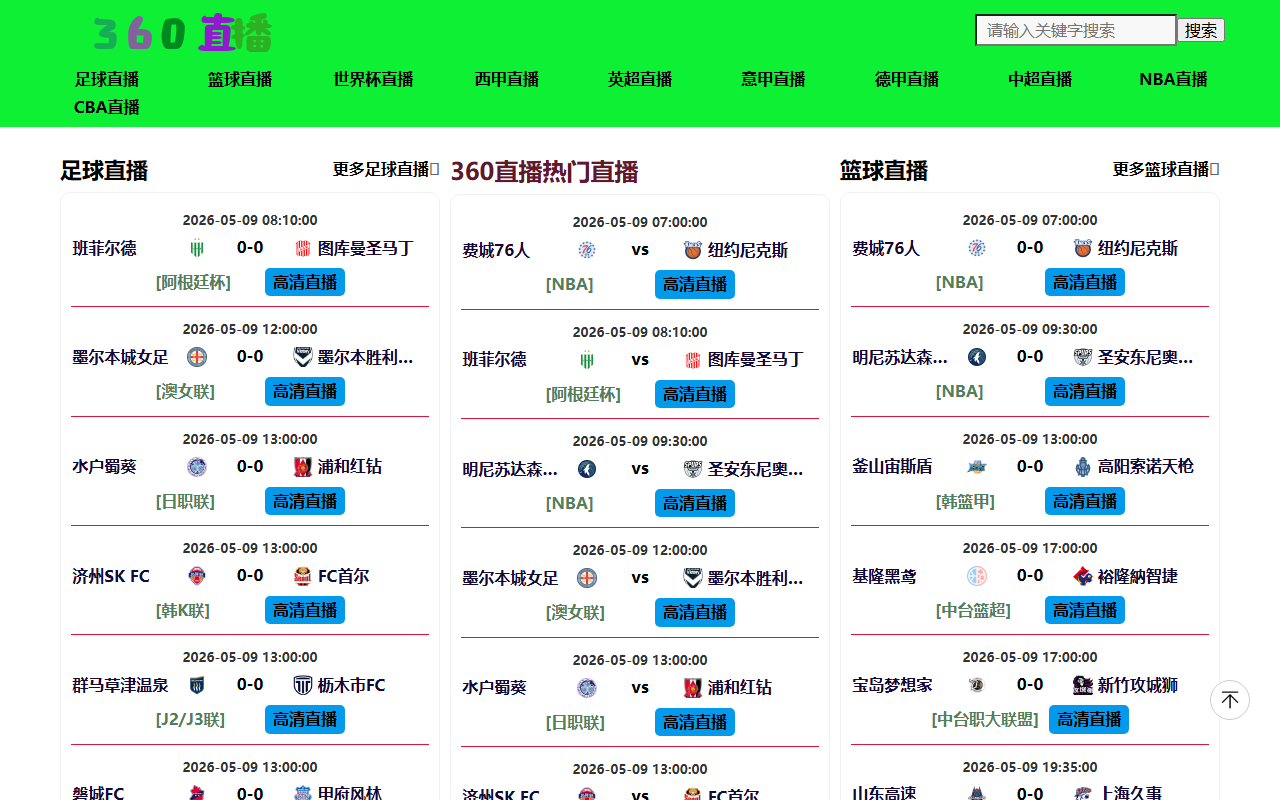Open 世界杯直播 navigation item

373,79
